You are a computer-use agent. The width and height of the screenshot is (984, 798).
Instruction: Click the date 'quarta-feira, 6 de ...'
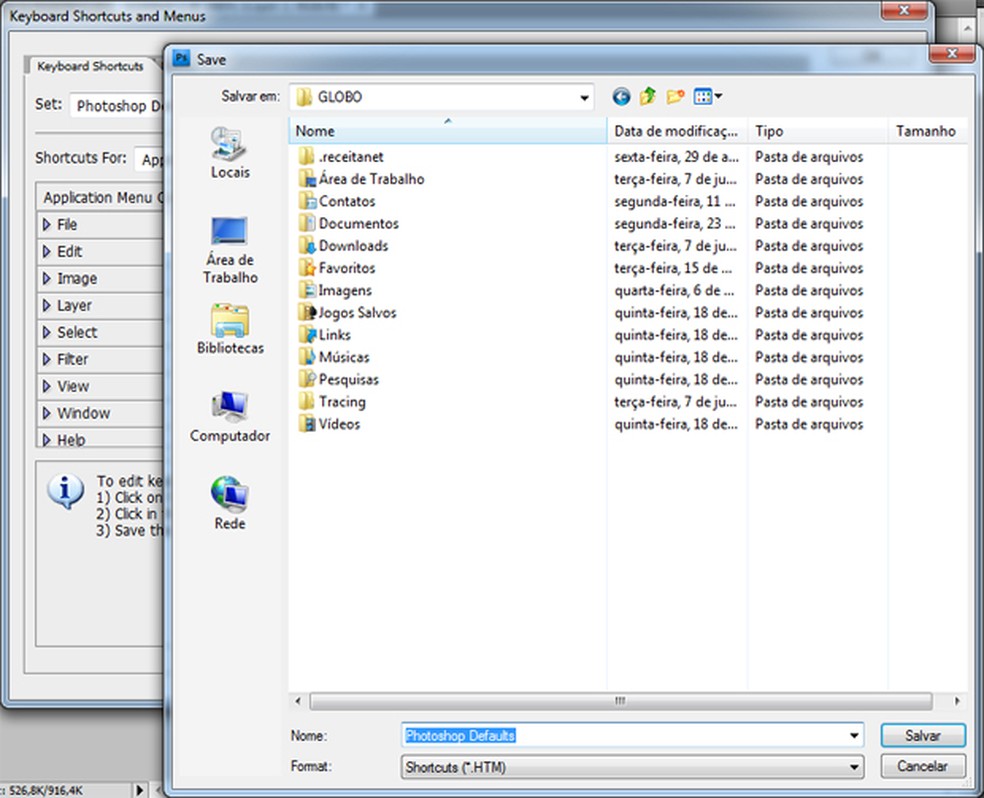tap(675, 290)
